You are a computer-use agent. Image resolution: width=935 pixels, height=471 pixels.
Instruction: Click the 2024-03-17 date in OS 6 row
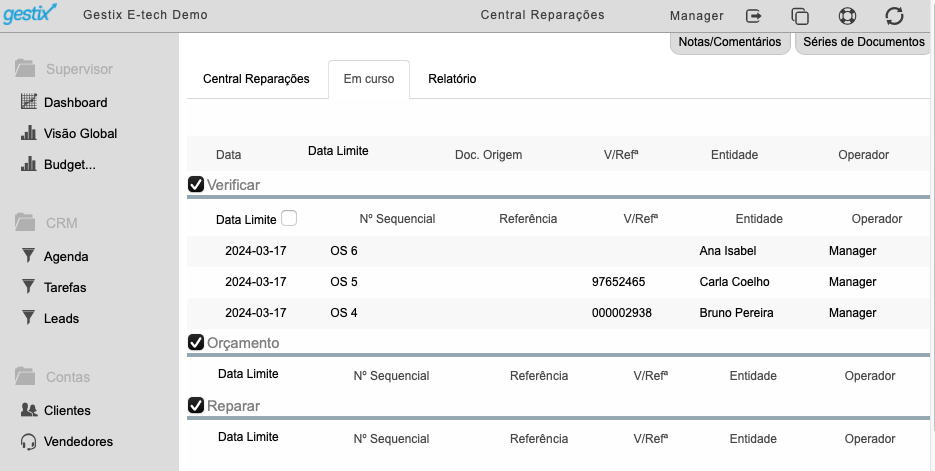point(256,251)
